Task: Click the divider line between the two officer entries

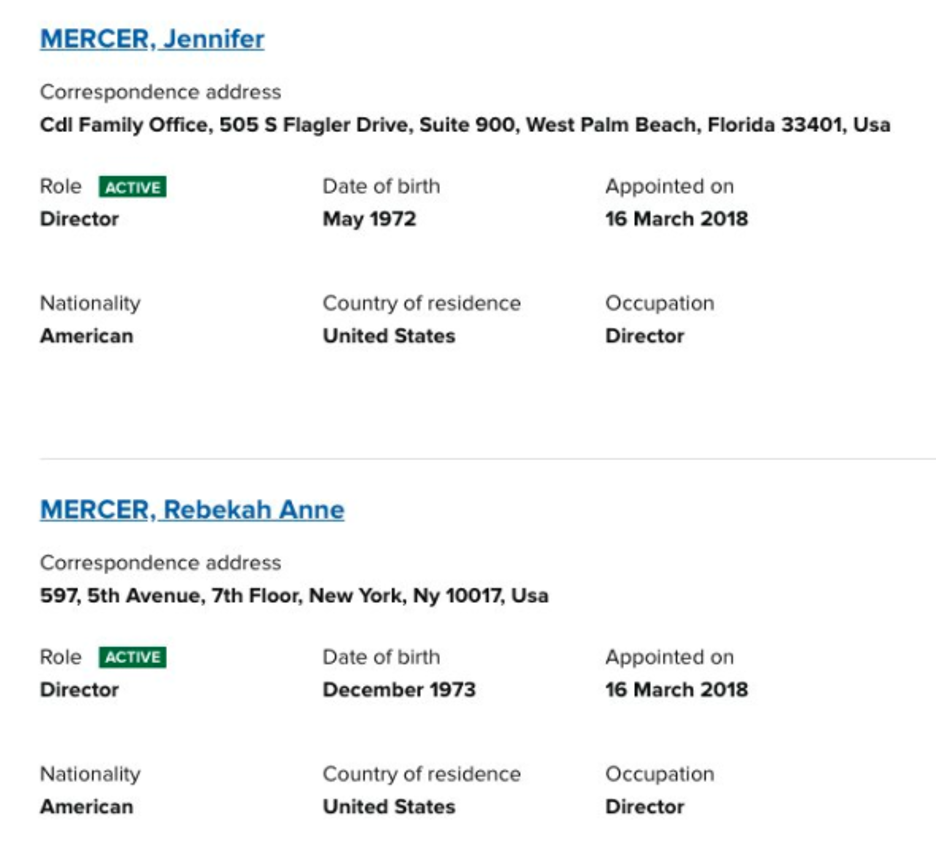Action: (468, 459)
